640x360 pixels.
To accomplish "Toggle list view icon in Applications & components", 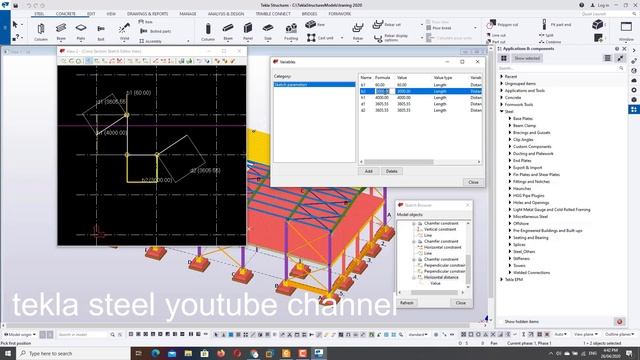I will click(x=607, y=58).
